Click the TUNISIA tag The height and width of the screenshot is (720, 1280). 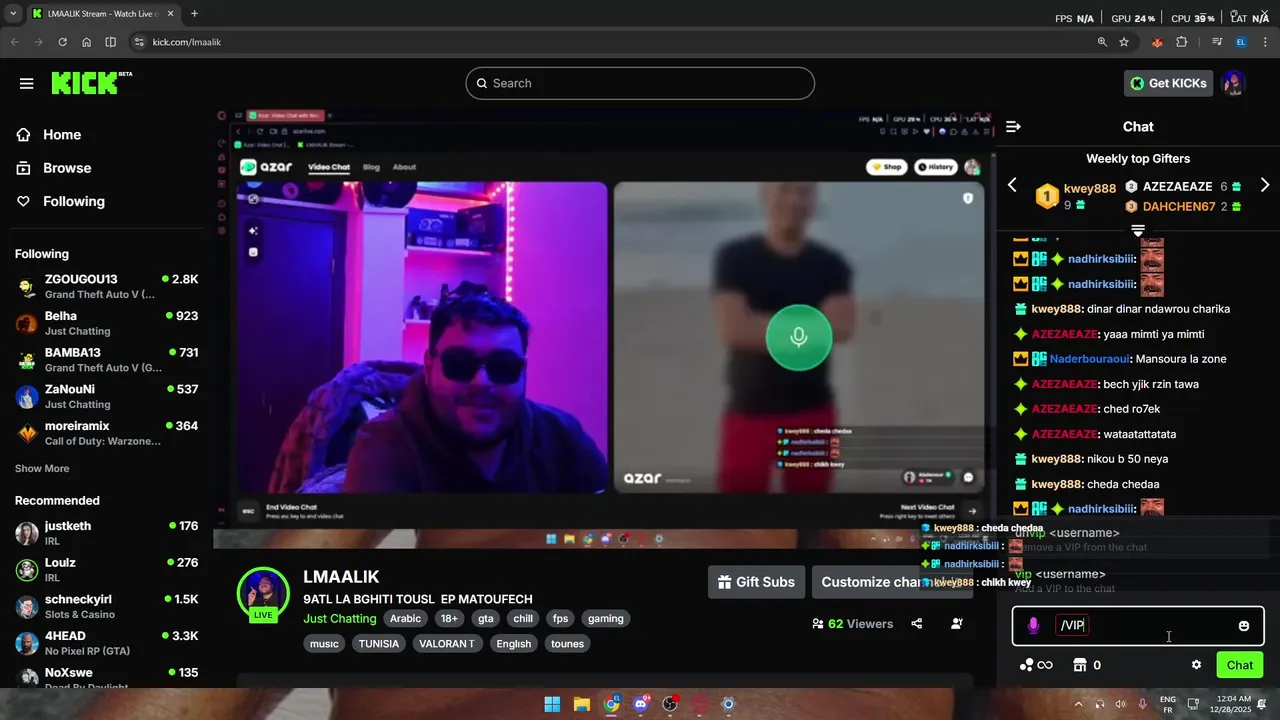point(379,644)
